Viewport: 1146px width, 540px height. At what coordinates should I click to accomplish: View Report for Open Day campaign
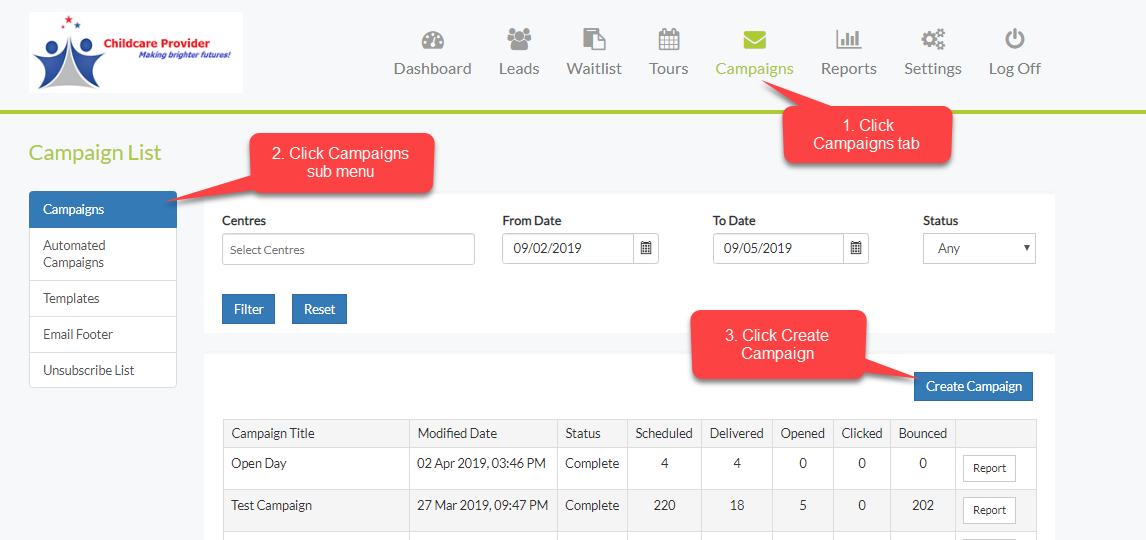(x=989, y=468)
